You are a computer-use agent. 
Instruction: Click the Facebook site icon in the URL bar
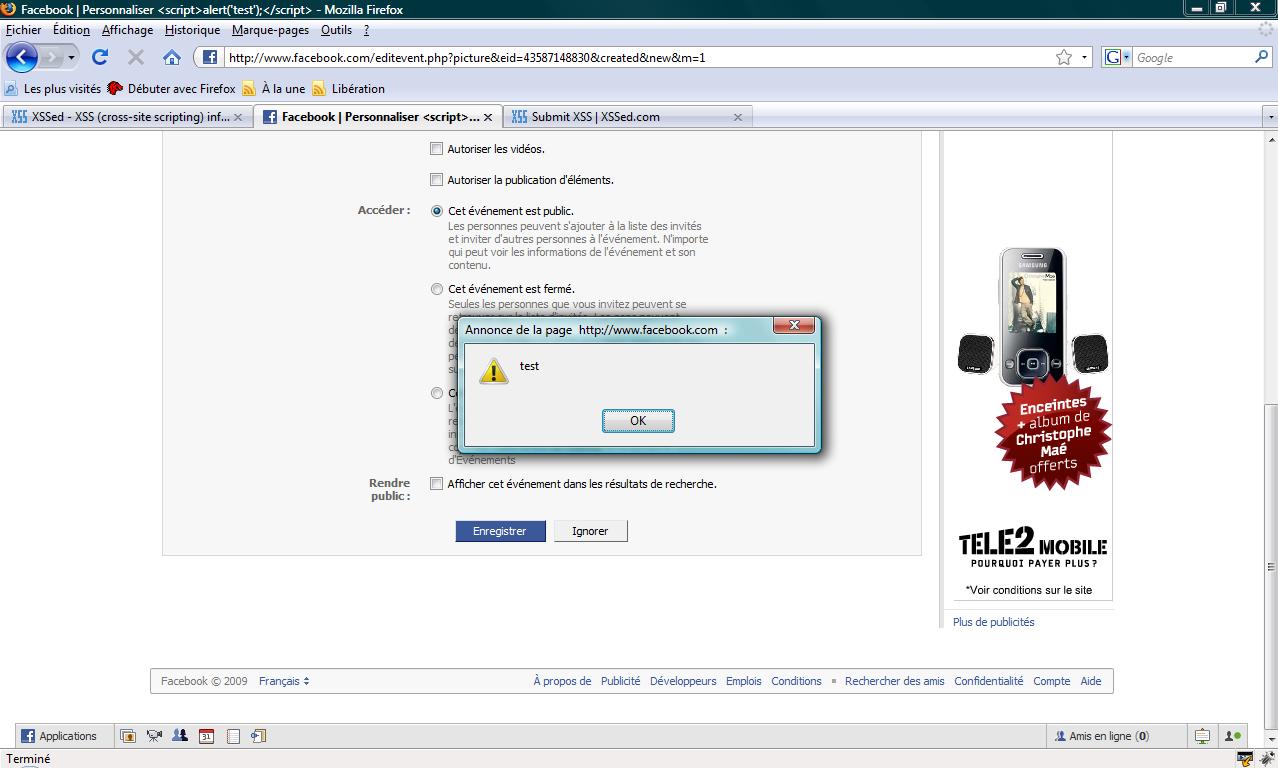[210, 57]
